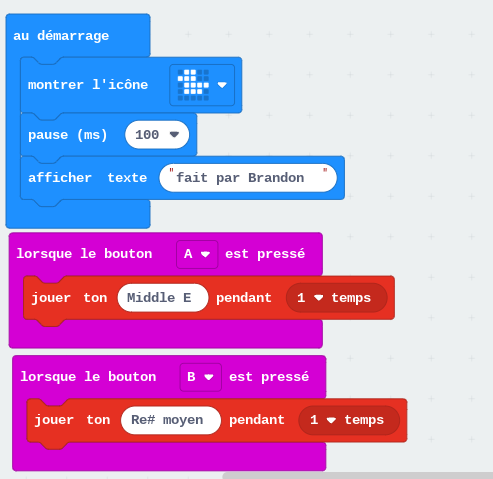Click the Middle E note field

pyautogui.click(x=163, y=298)
